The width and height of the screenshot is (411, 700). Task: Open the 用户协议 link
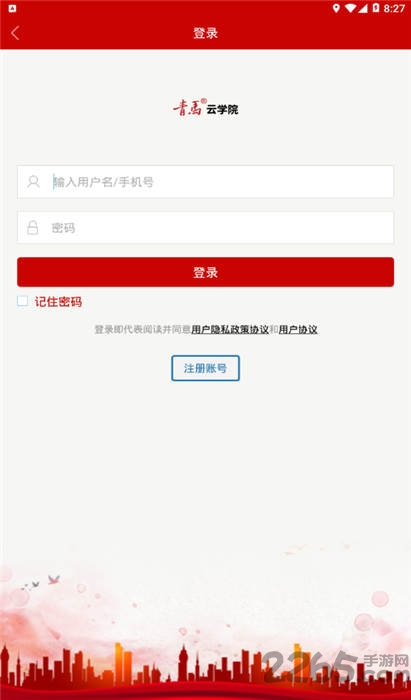click(298, 330)
